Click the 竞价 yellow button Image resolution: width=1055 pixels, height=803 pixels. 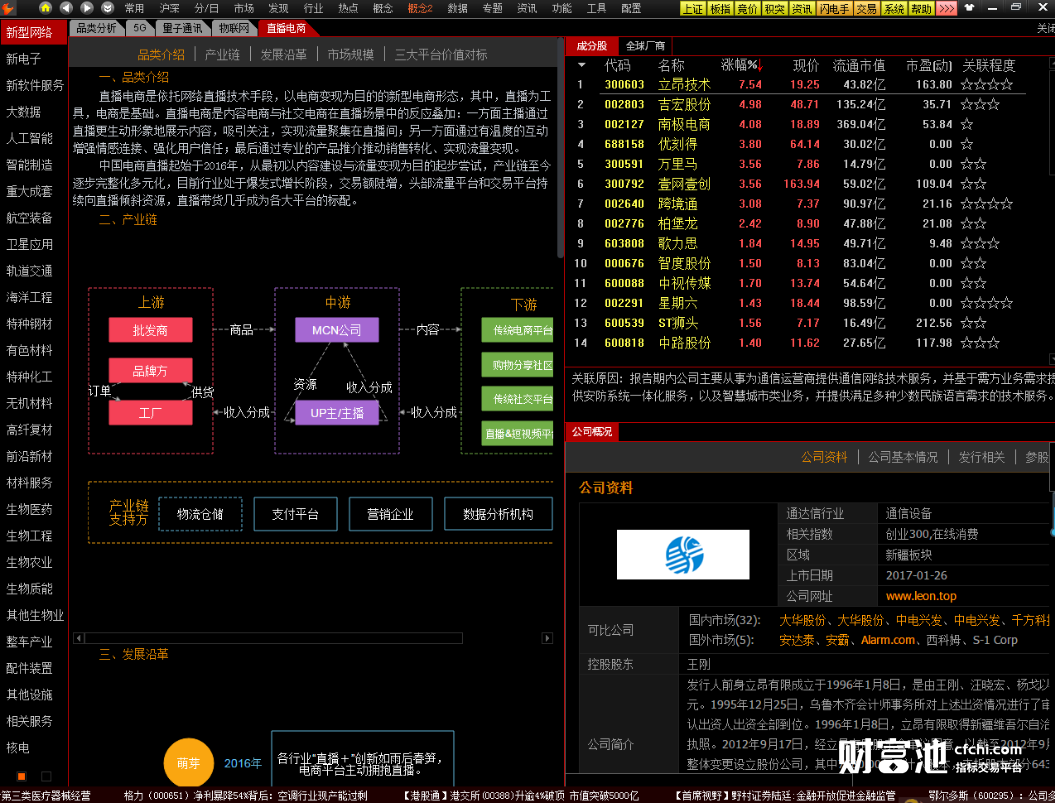click(x=747, y=9)
